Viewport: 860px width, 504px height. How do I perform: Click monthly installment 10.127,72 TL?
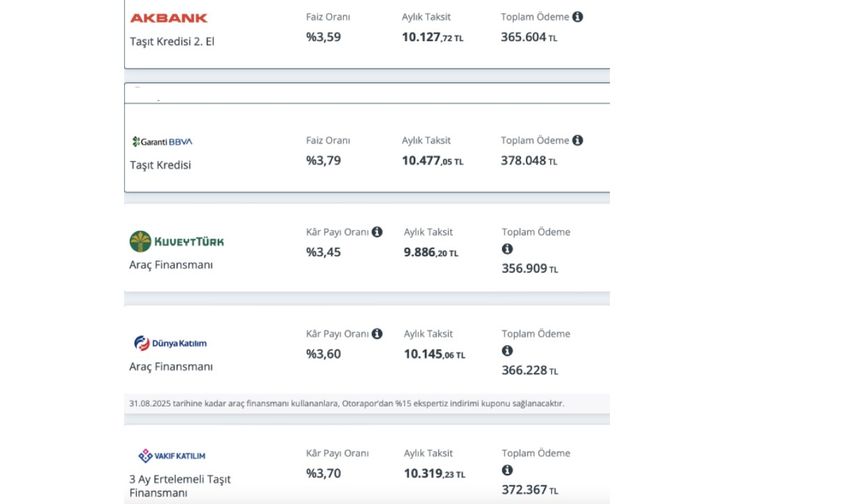point(433,37)
